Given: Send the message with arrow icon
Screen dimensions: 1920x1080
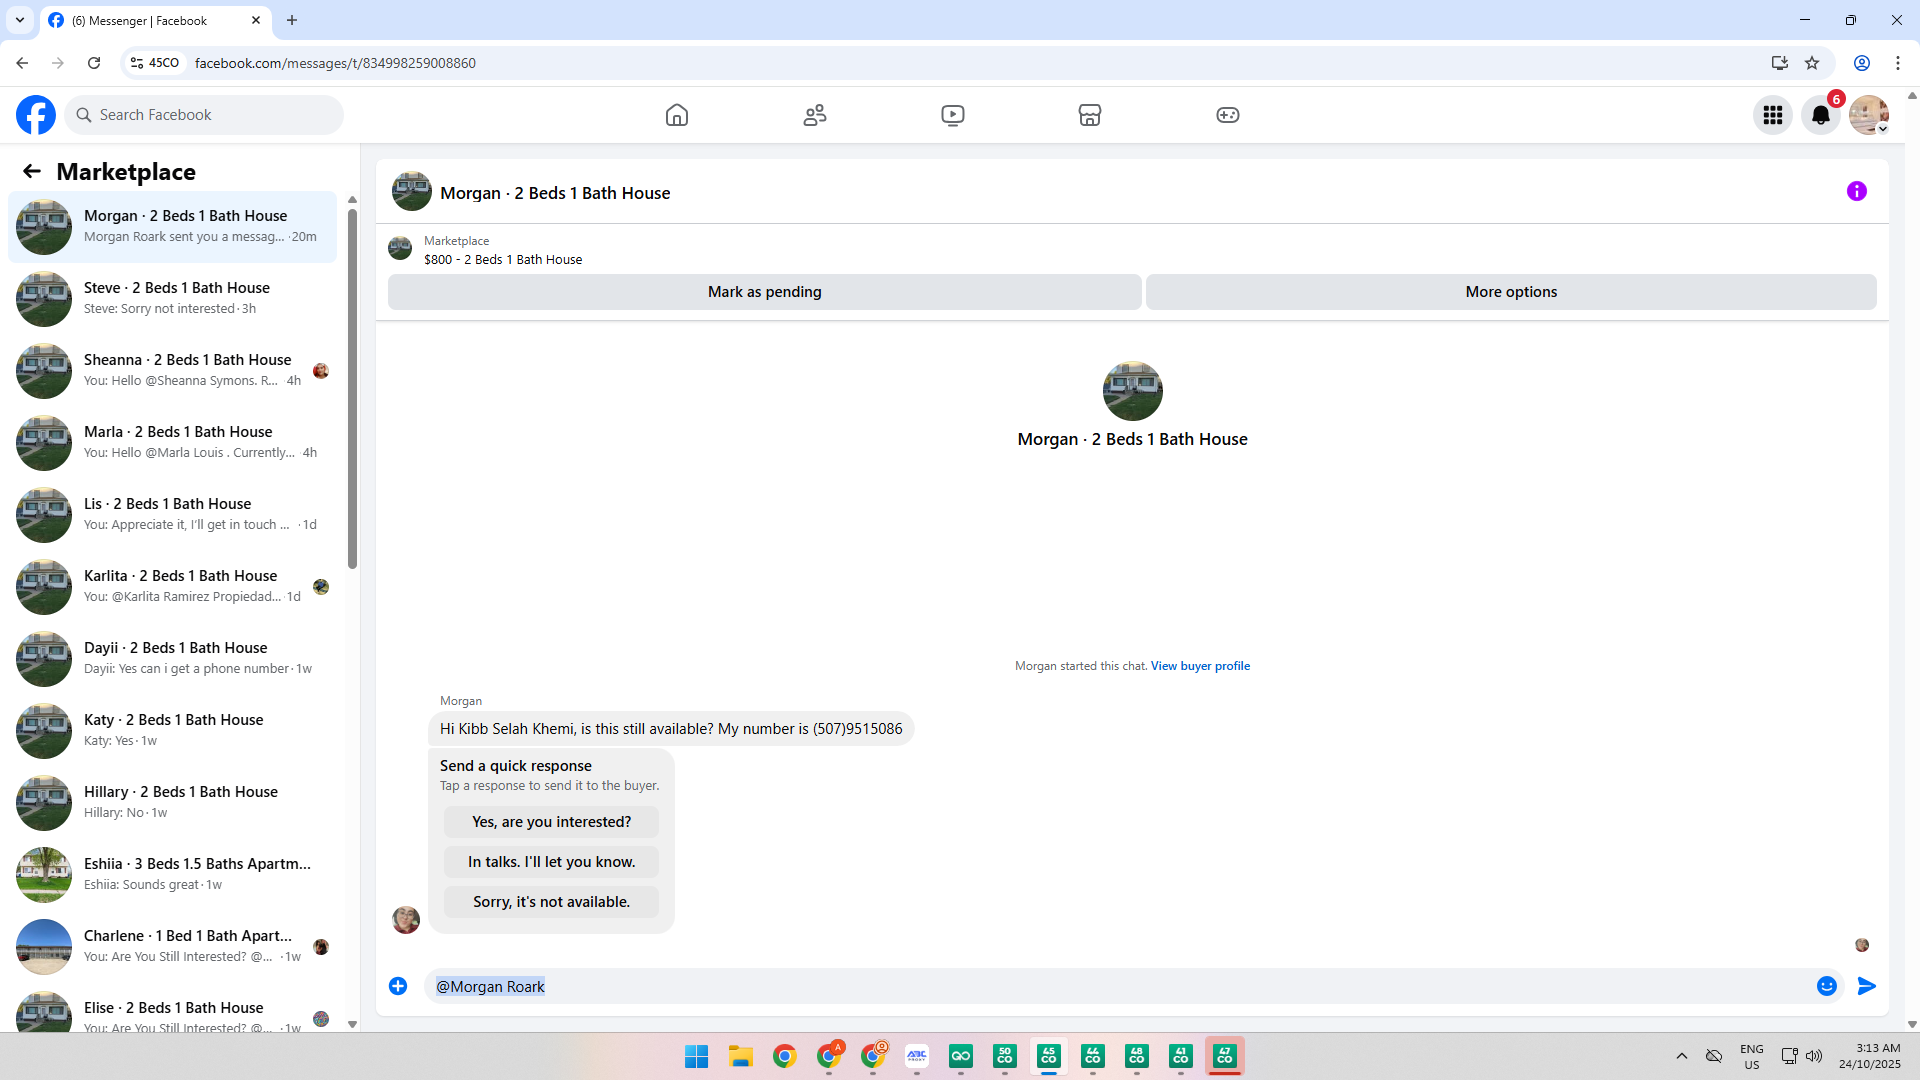Looking at the screenshot, I should [x=1867, y=986].
